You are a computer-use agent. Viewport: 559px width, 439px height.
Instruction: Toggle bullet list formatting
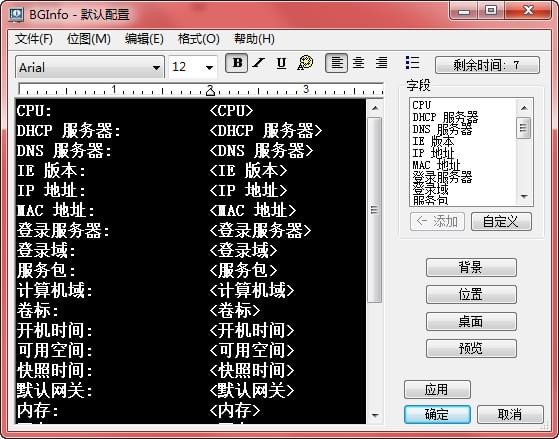tap(412, 63)
